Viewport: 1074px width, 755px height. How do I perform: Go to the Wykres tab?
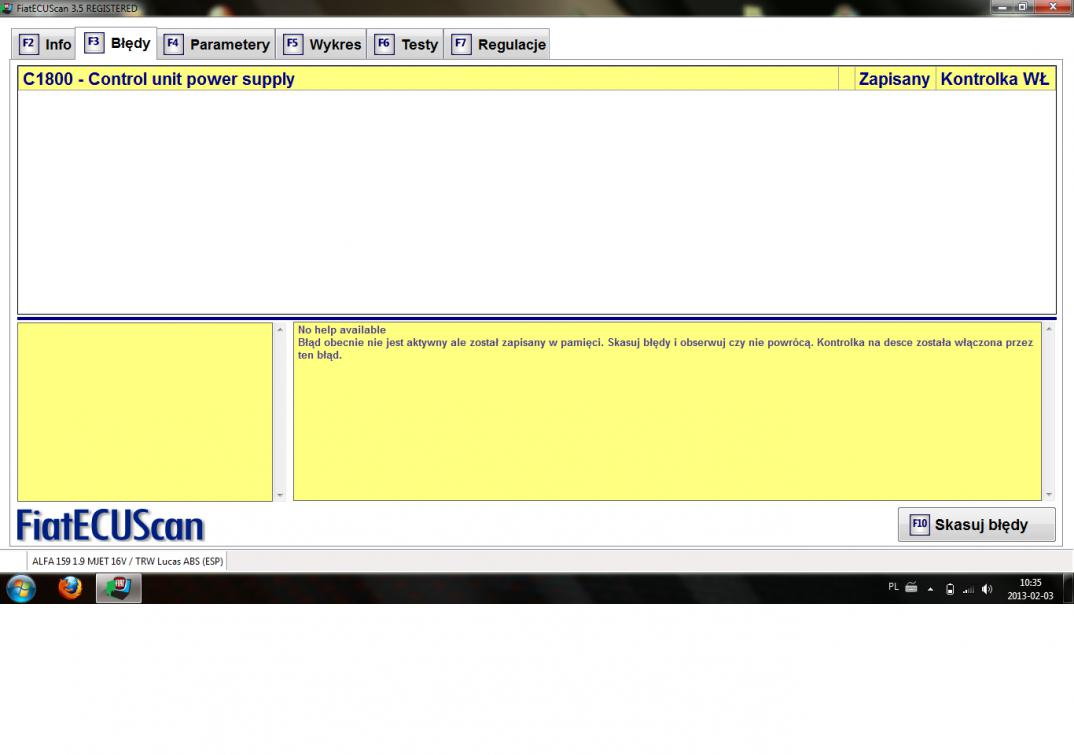[322, 45]
